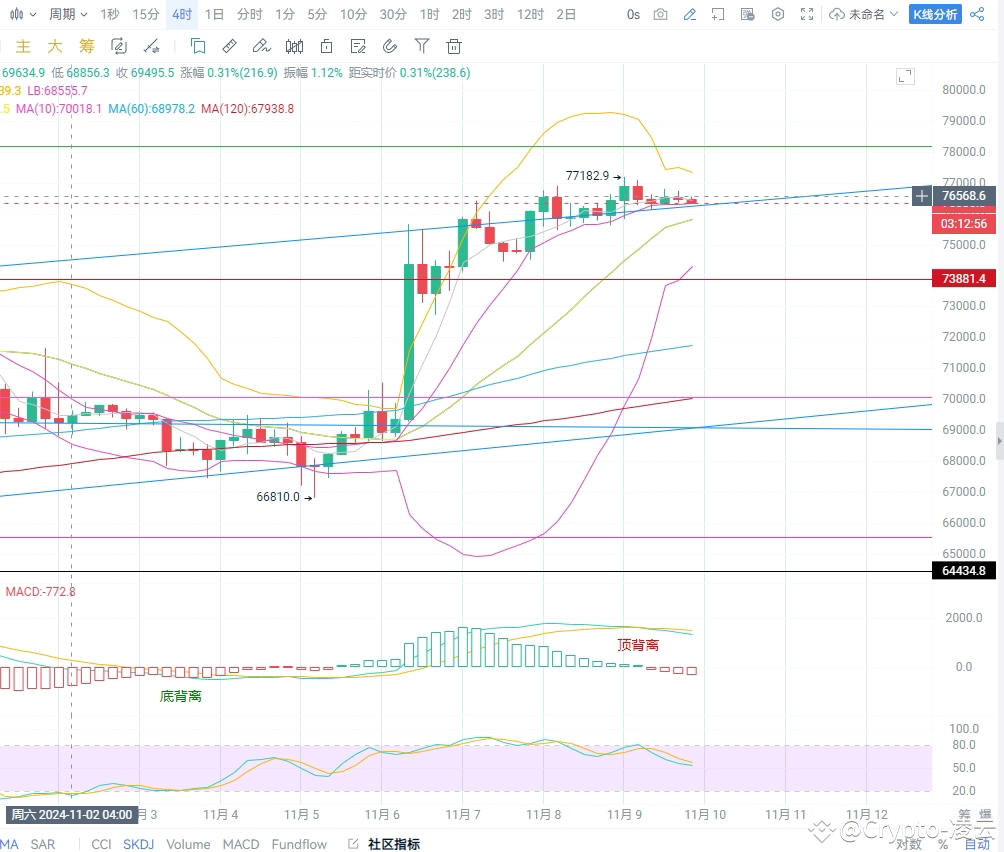The width and height of the screenshot is (1004, 852).
Task: Open the drawings filter funnel icon
Action: [420, 46]
